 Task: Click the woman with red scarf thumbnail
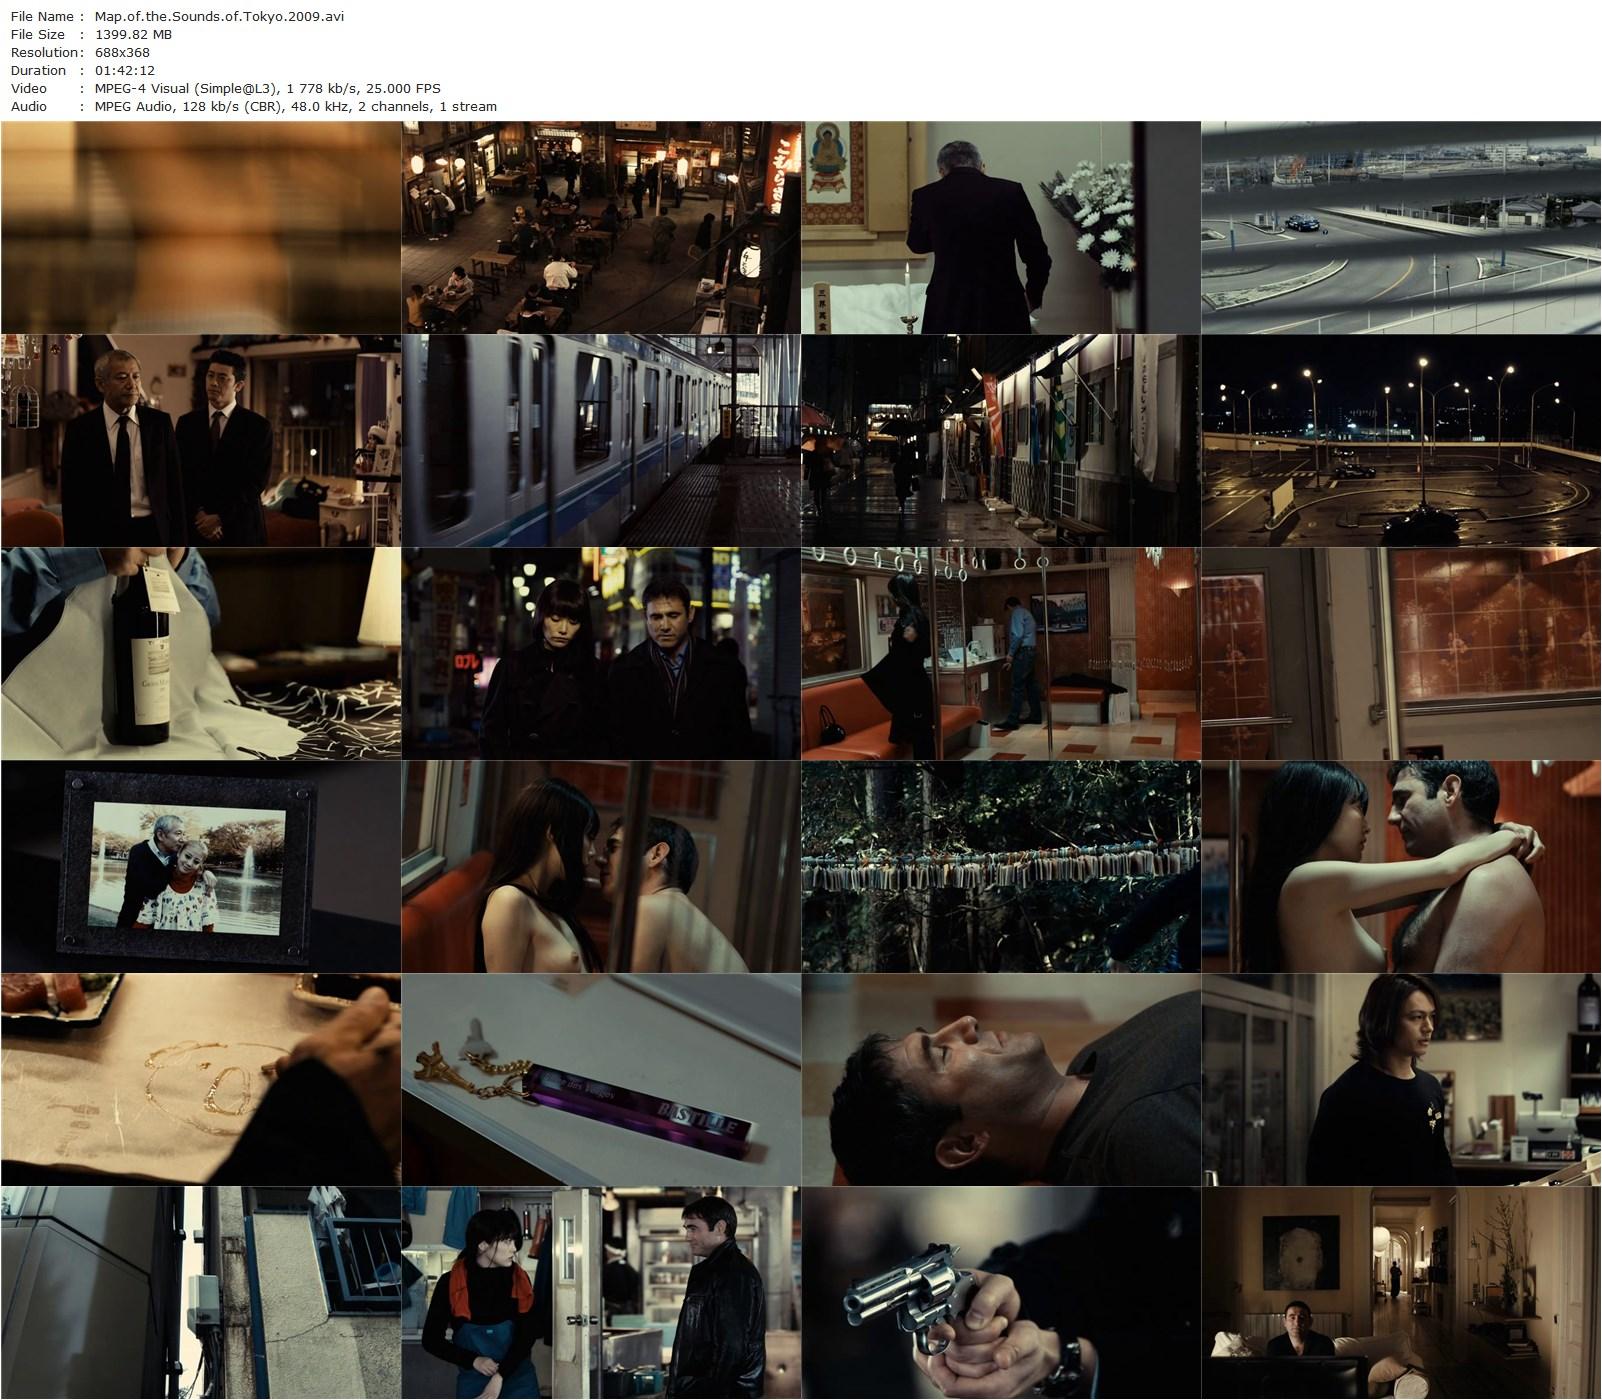point(601,1293)
